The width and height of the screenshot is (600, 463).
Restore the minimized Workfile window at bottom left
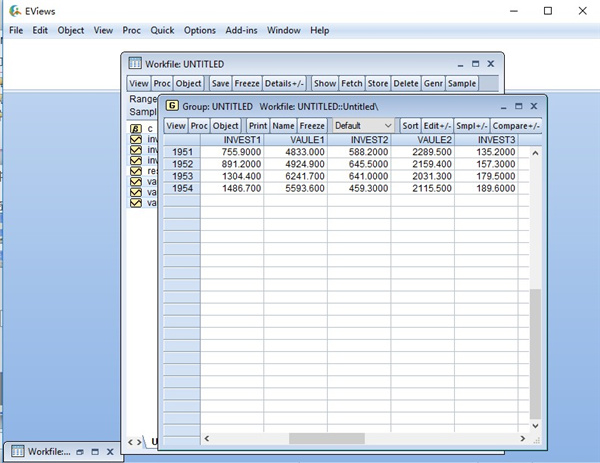82,452
